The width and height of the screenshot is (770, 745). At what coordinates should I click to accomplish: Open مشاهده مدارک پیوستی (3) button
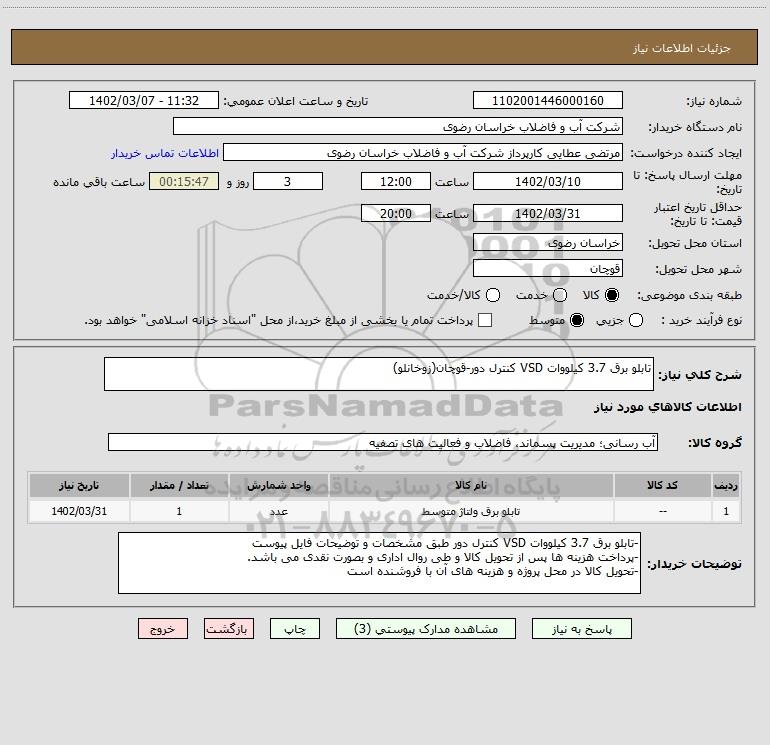pos(426,629)
